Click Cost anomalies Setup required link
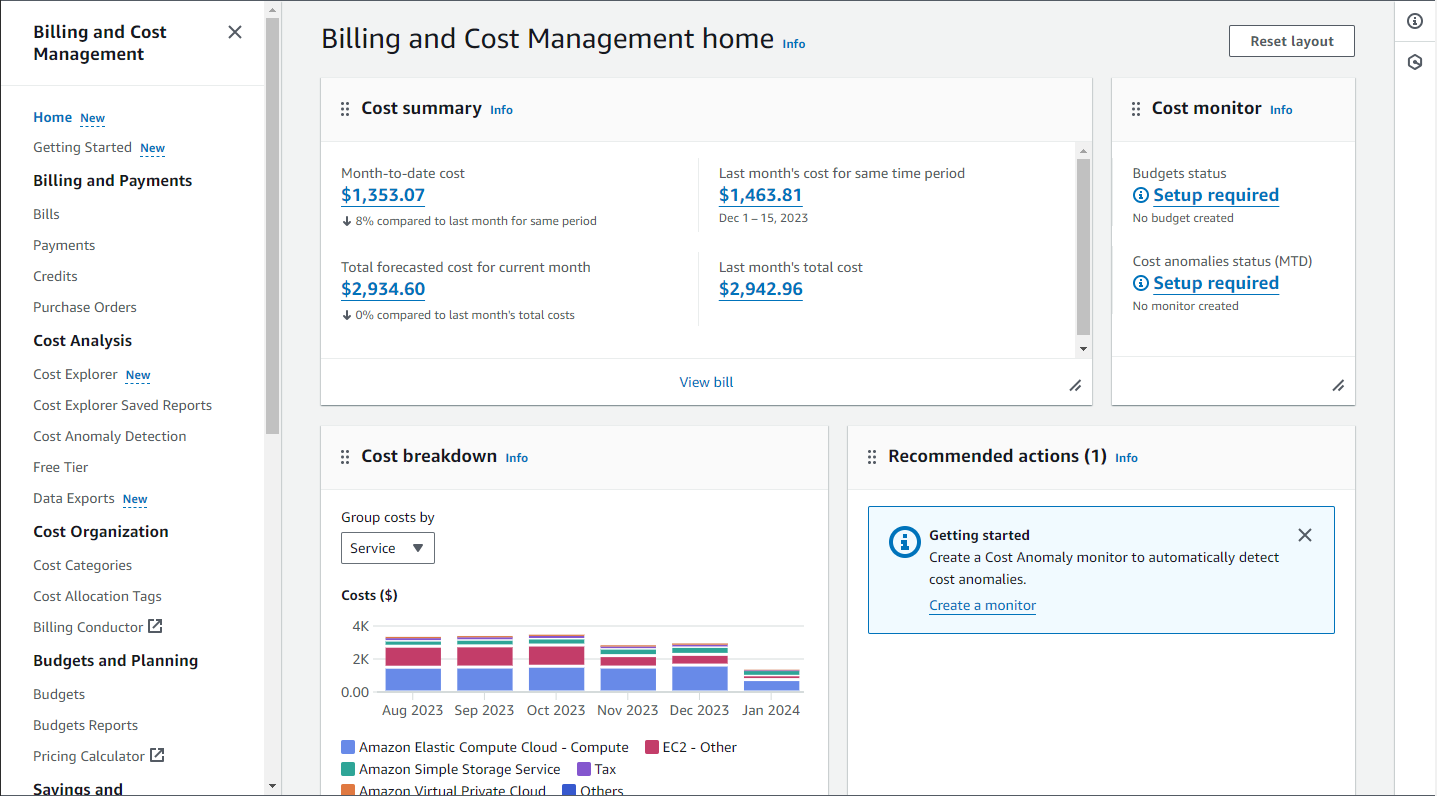1437x796 pixels. 1216,283
